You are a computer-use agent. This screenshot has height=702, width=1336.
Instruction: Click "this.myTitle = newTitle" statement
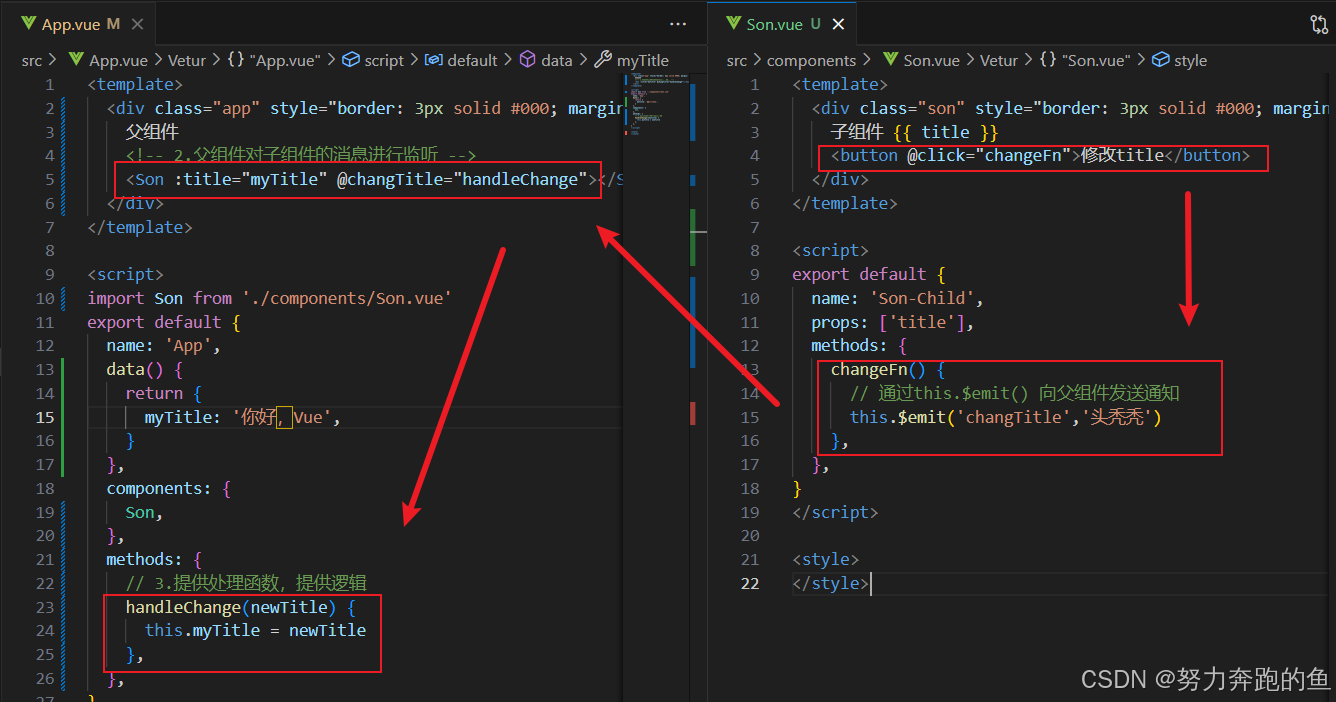(255, 631)
